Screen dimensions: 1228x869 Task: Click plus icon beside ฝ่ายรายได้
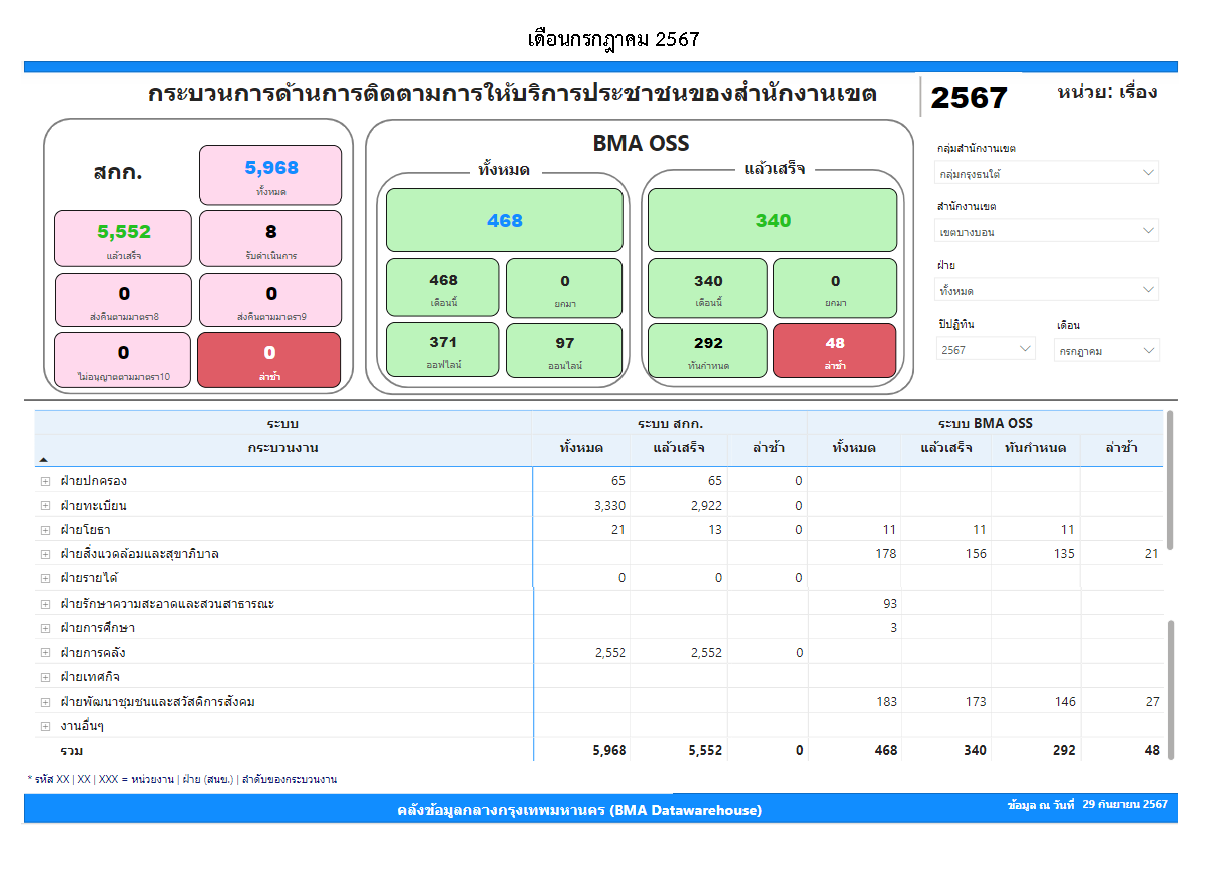pyautogui.click(x=45, y=578)
